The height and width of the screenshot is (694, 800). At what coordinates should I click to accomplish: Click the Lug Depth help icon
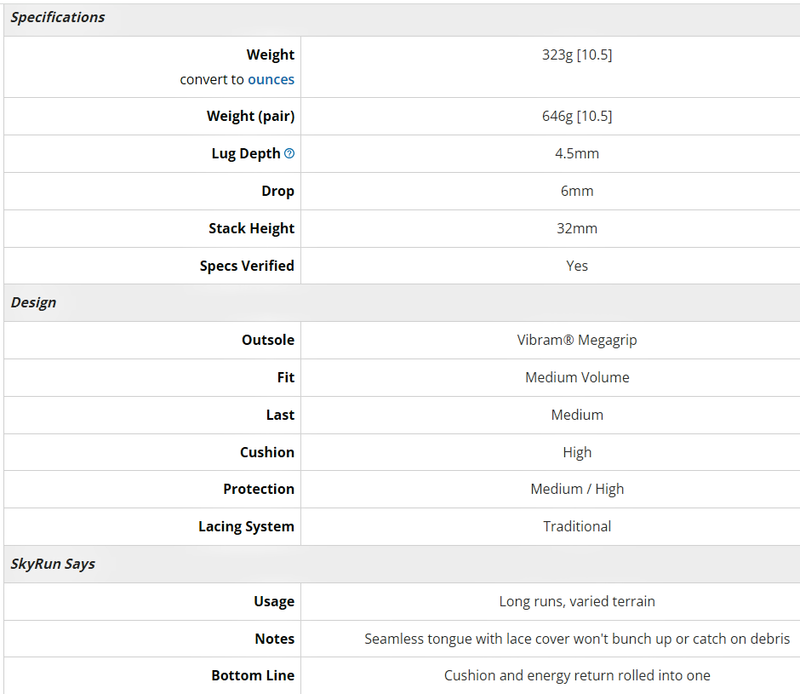click(289, 153)
